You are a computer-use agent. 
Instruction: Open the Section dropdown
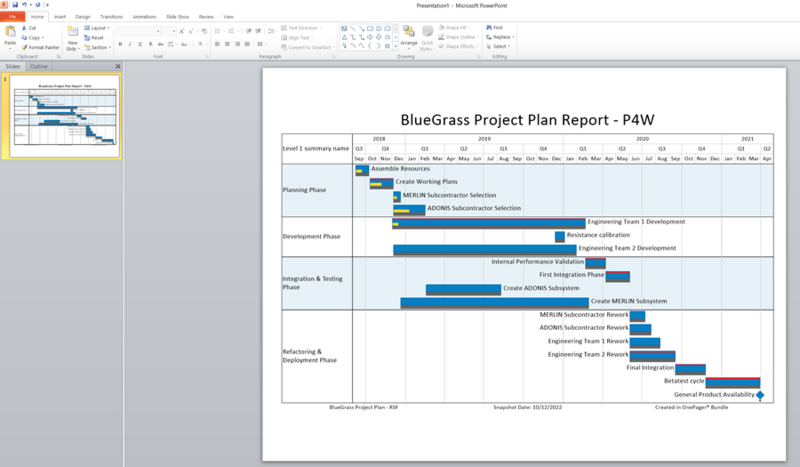point(97,47)
